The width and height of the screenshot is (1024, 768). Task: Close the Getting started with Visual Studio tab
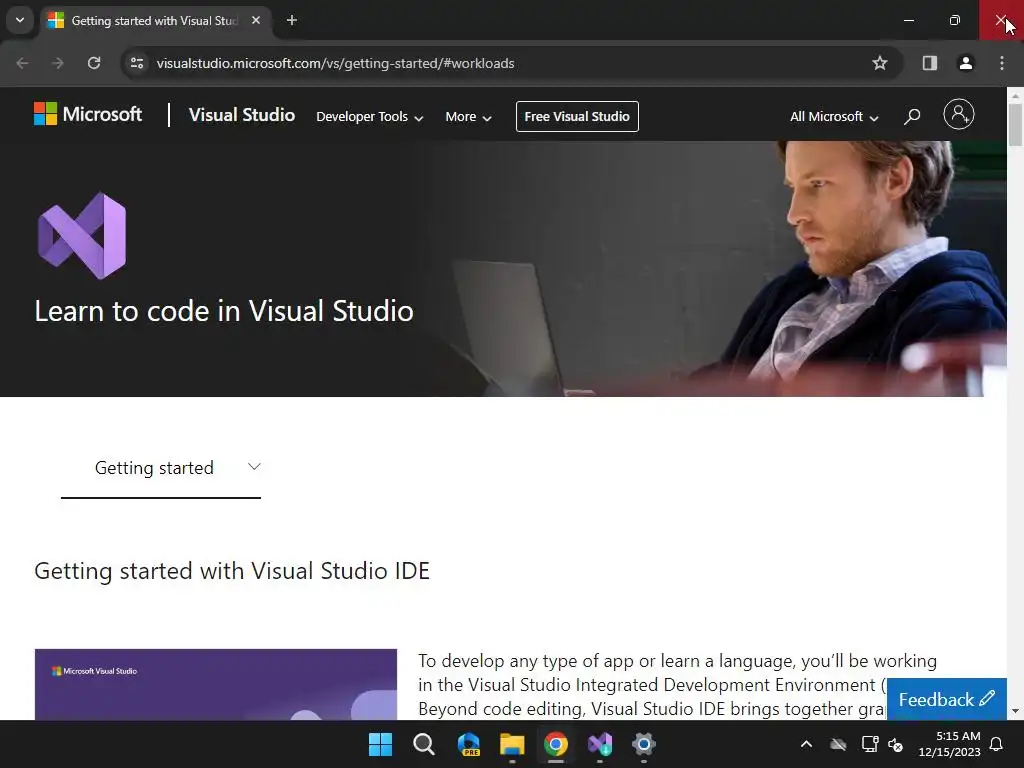256,20
